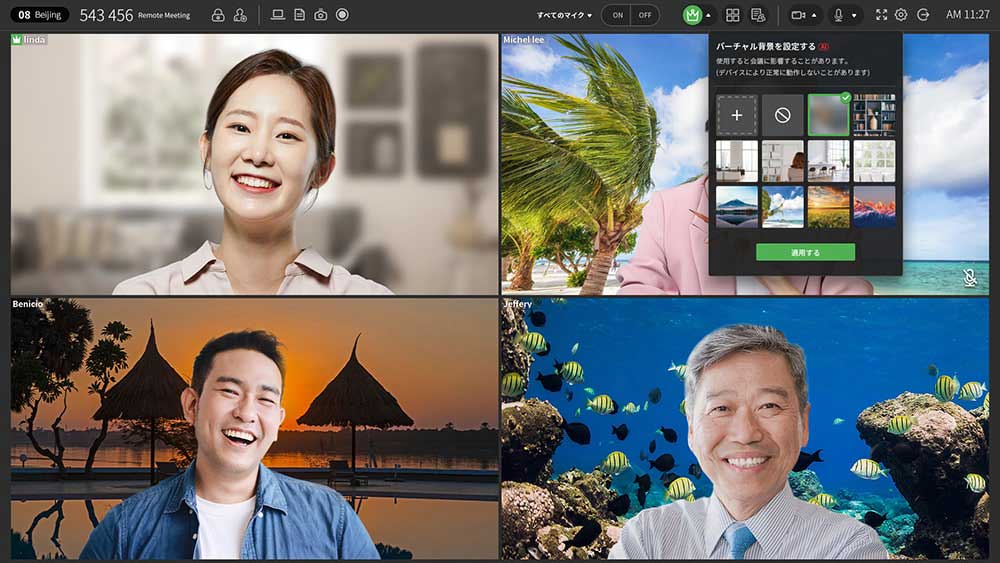The image size is (1000, 563).
Task: Choose the white kitchen room background
Action: (737, 161)
